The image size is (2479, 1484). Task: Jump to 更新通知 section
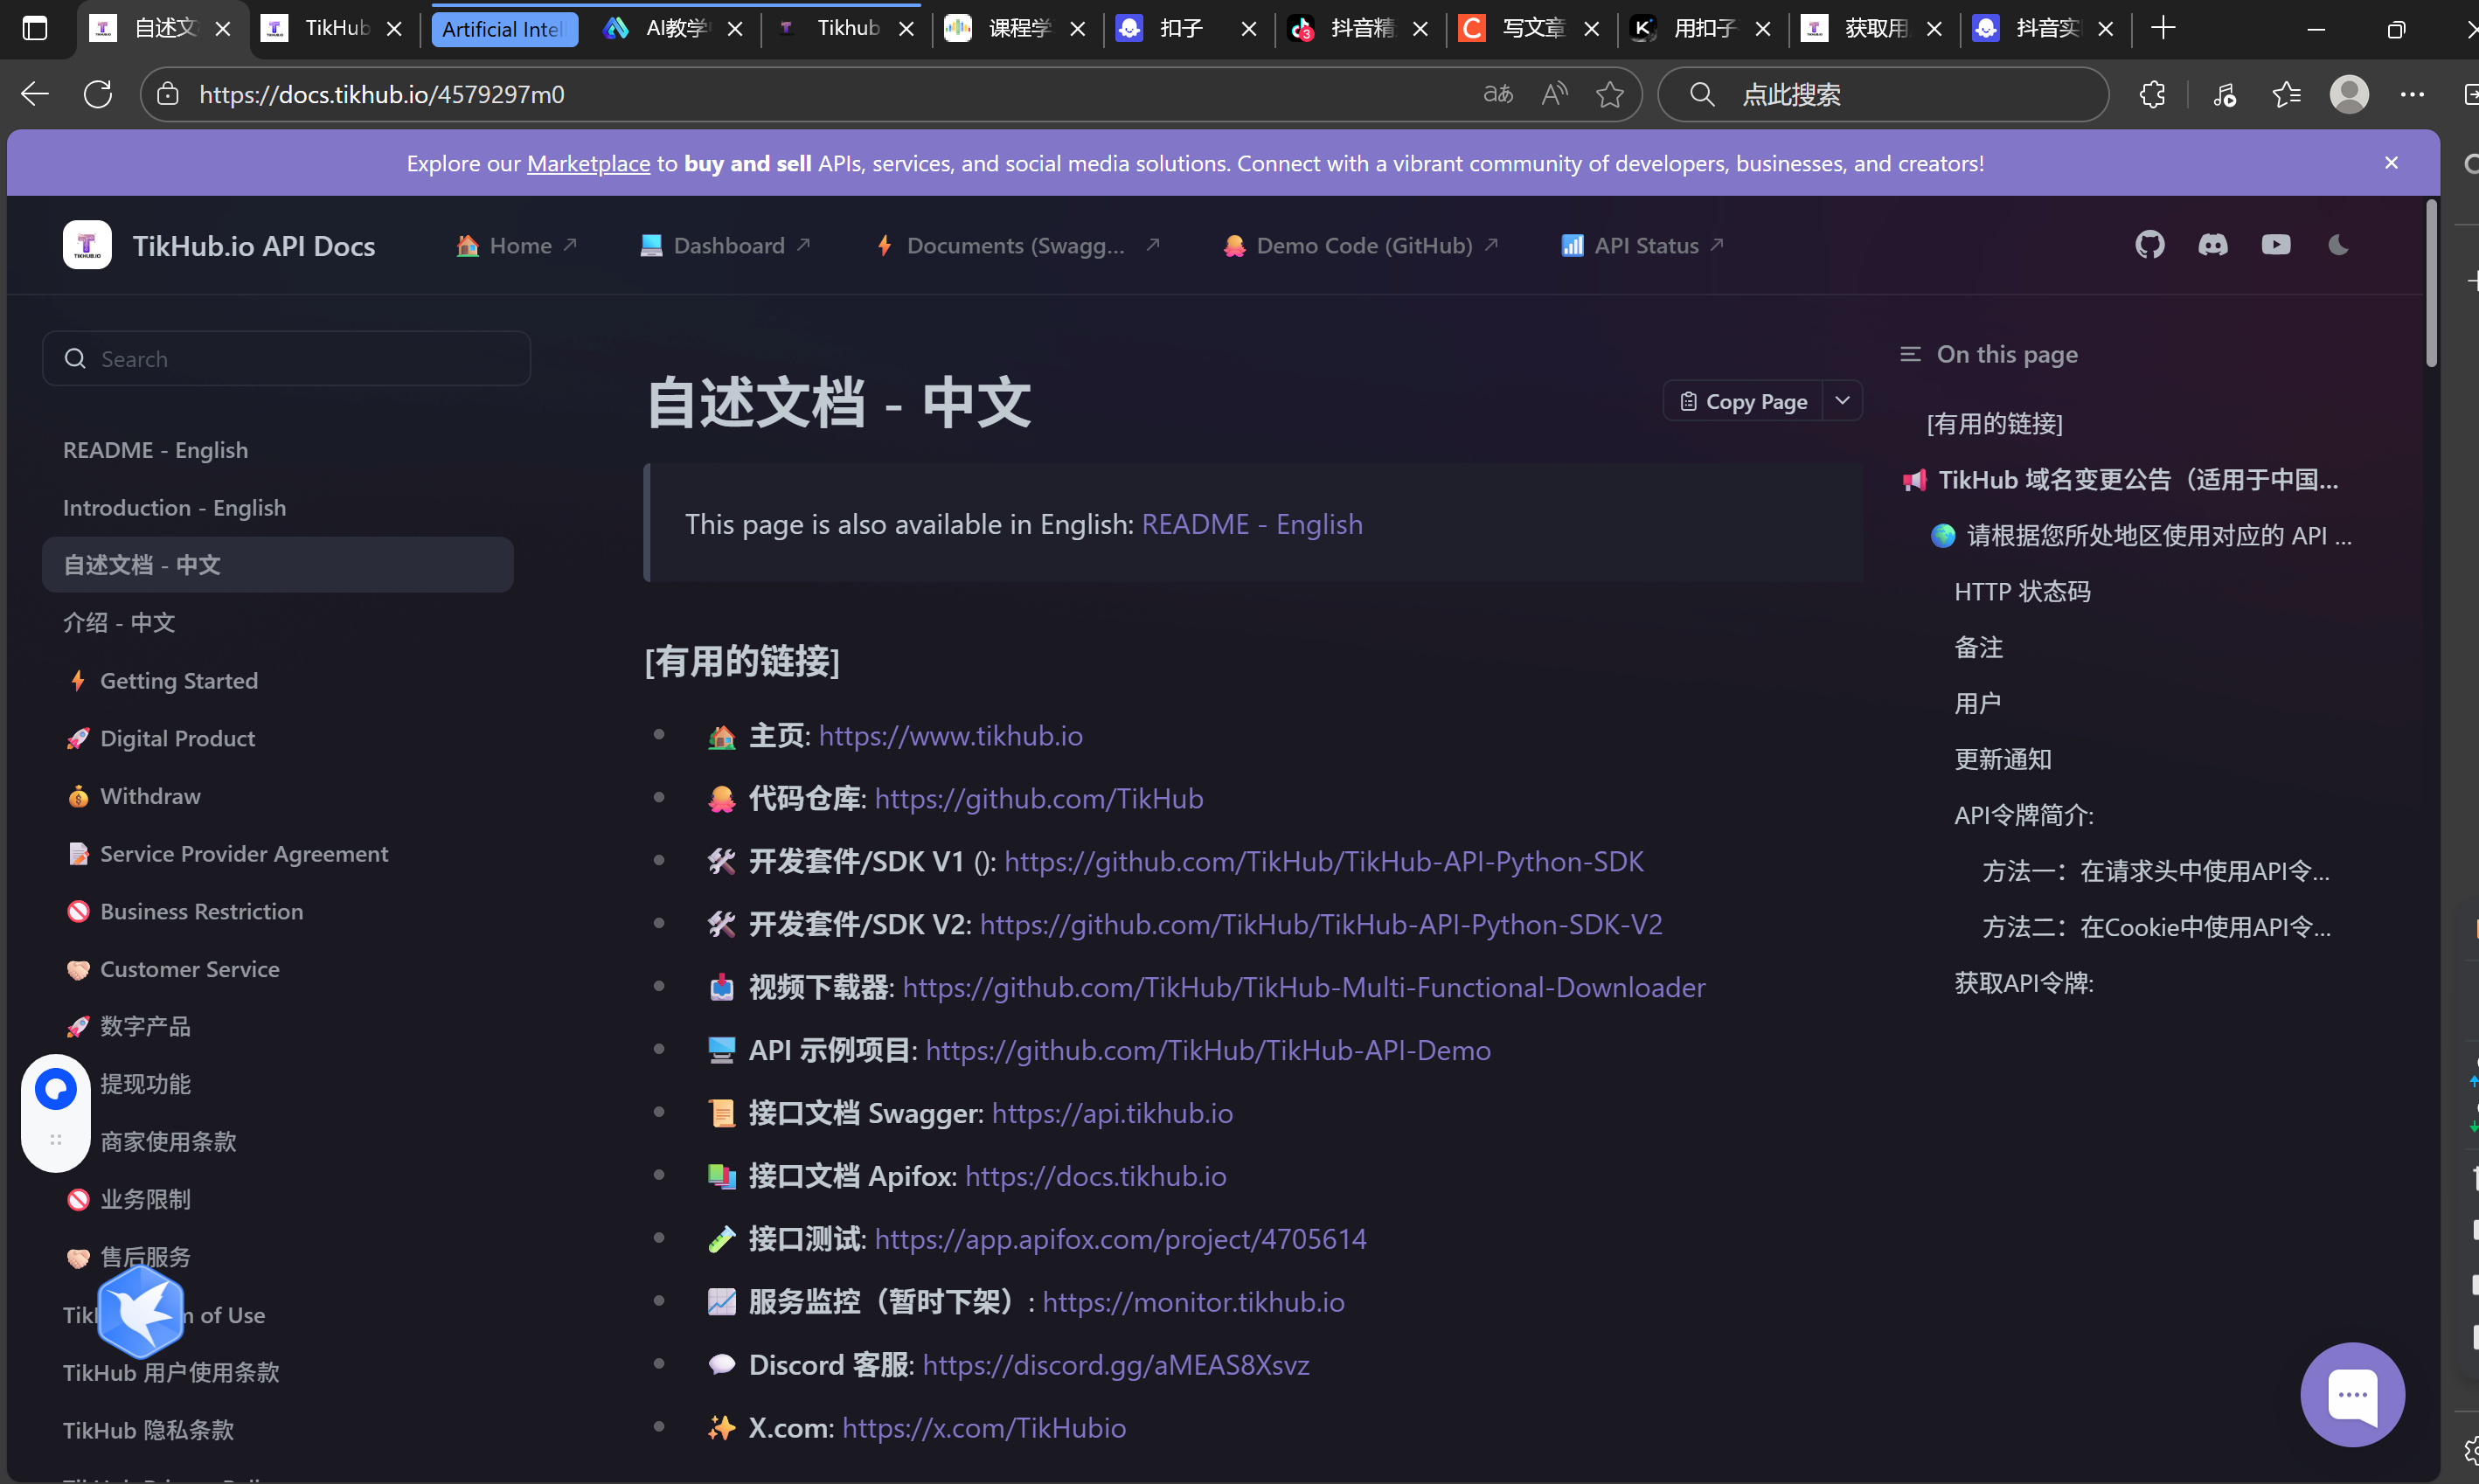point(2003,760)
